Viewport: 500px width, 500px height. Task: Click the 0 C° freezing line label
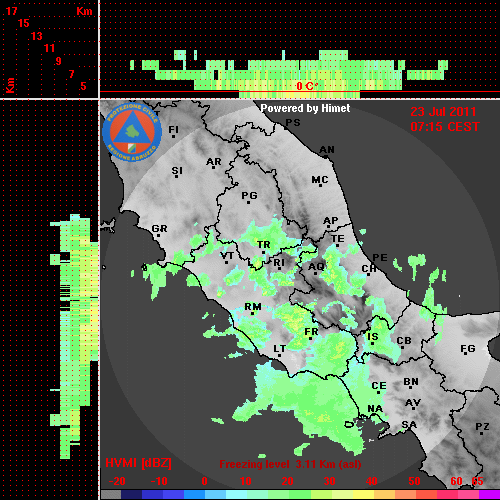tap(306, 86)
